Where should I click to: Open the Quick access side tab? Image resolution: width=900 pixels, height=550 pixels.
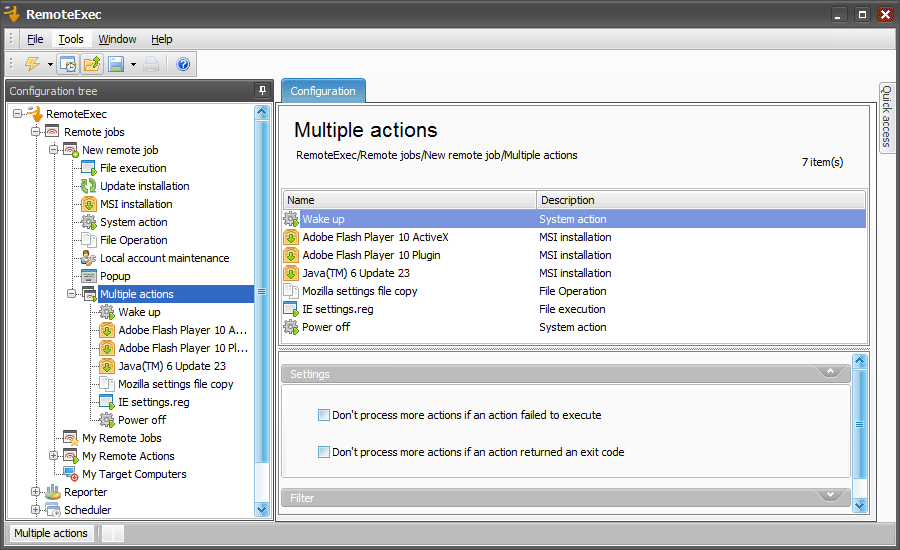point(887,117)
